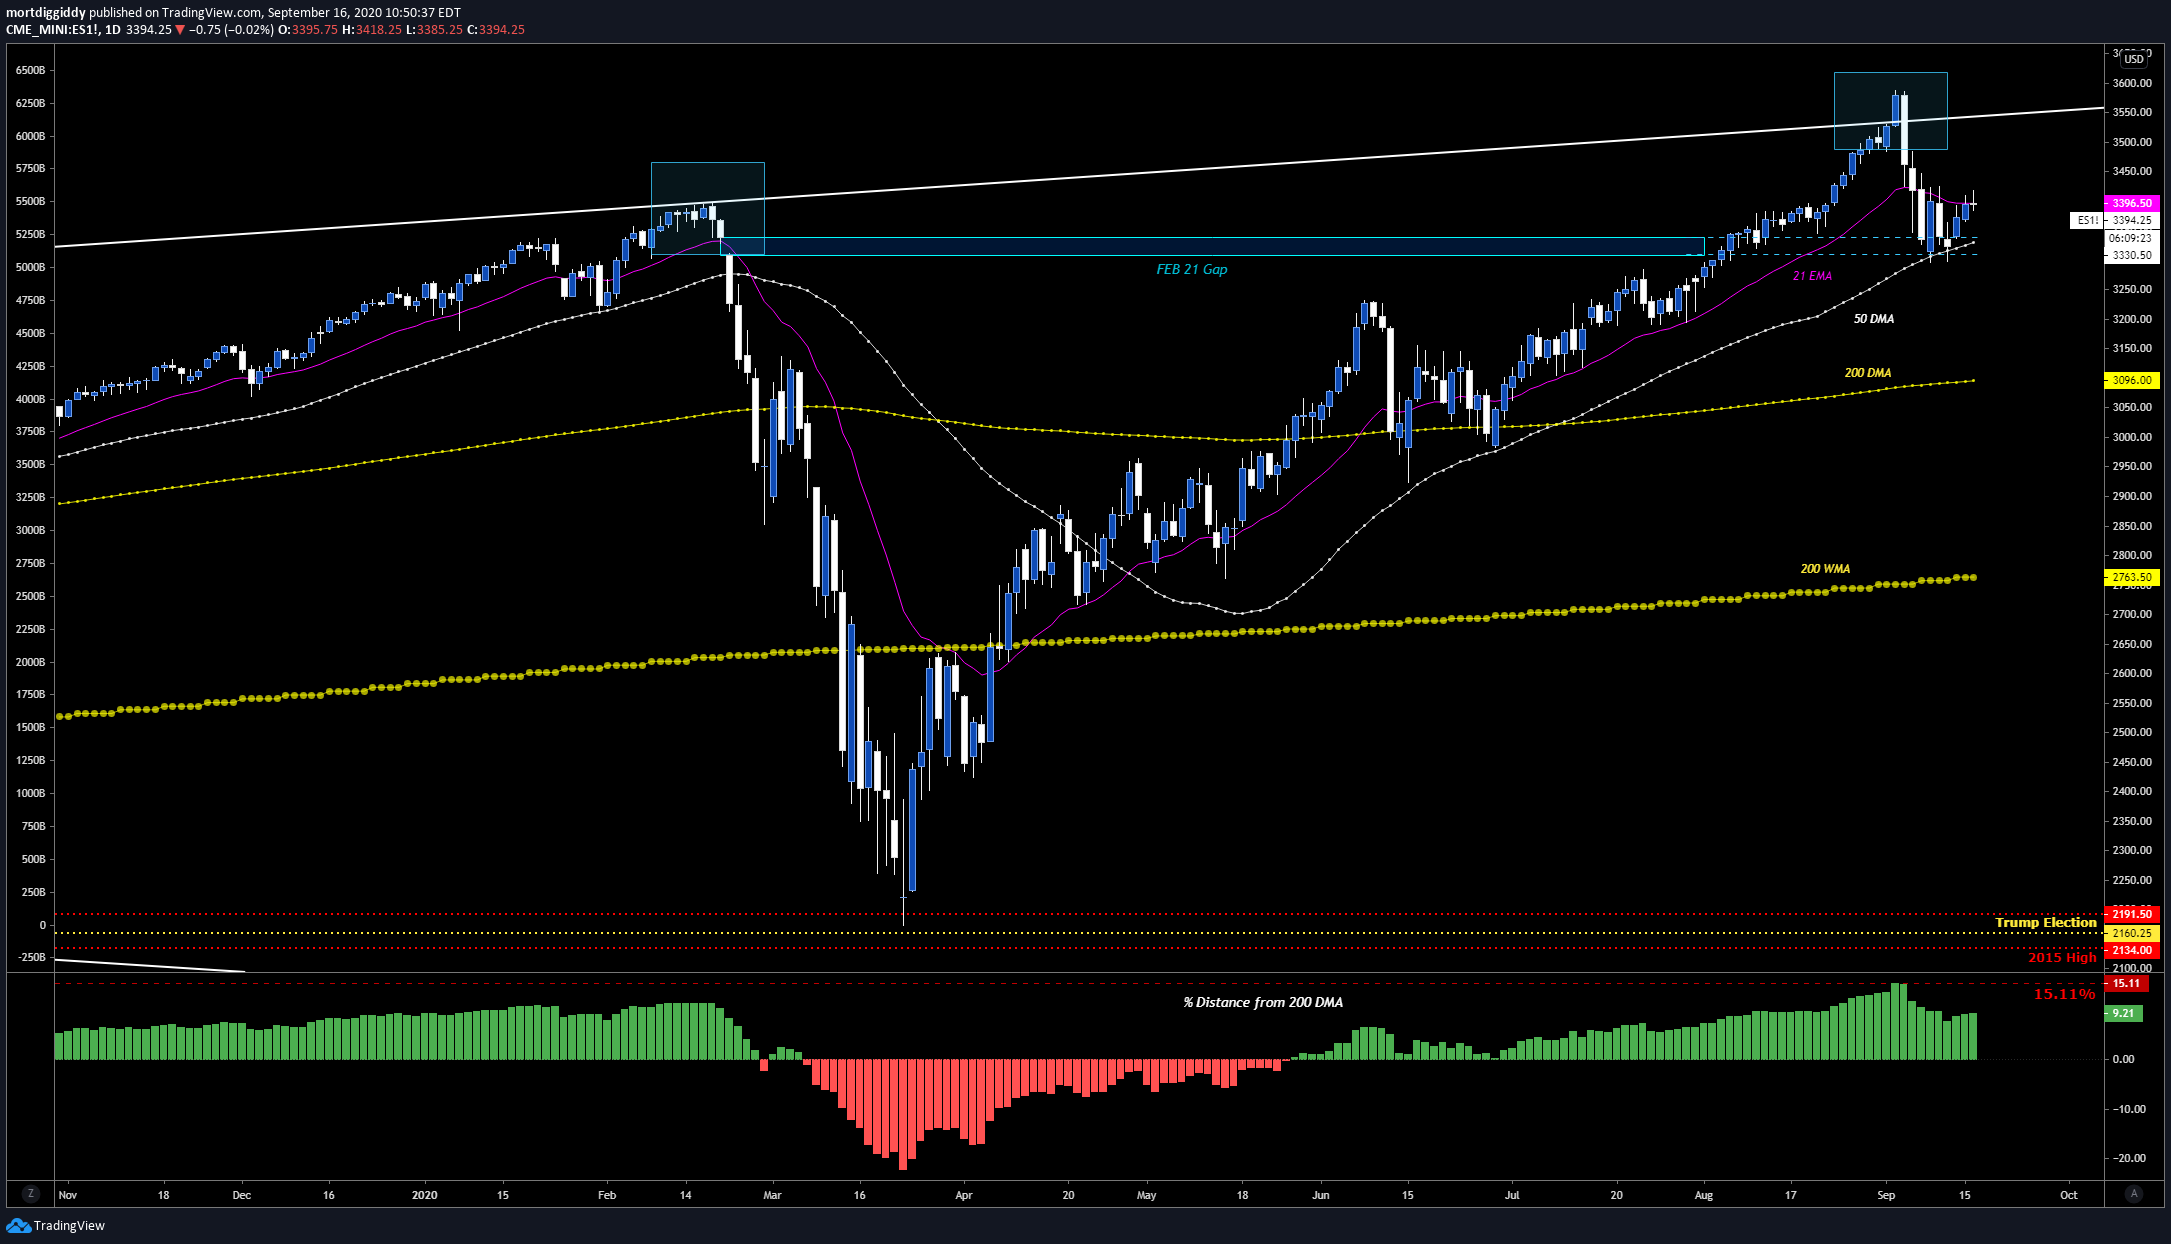This screenshot has width=2171, height=1244.
Task: Select the 50 DMA label
Action: pyautogui.click(x=1873, y=319)
